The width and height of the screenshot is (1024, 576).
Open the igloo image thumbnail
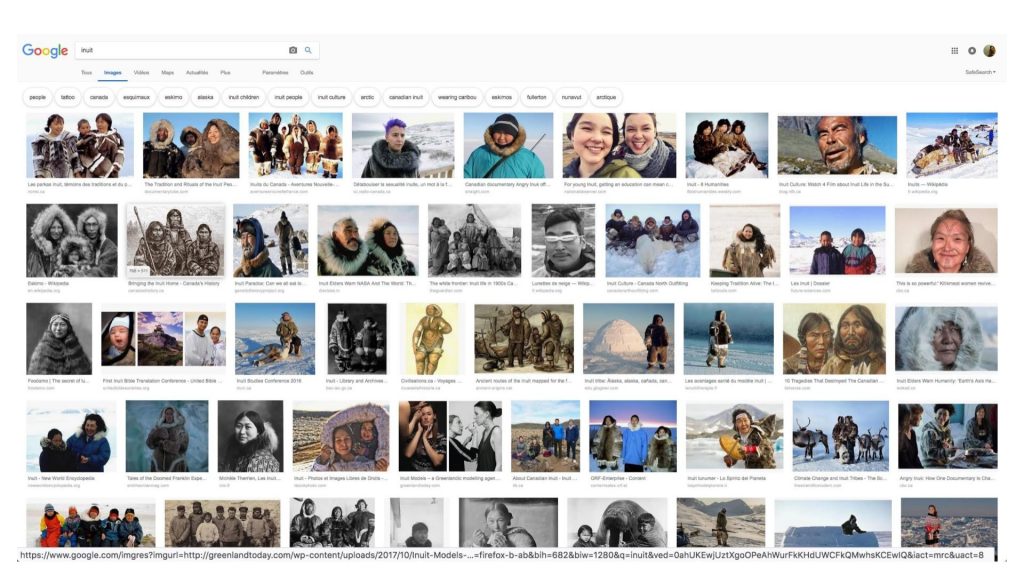628,338
